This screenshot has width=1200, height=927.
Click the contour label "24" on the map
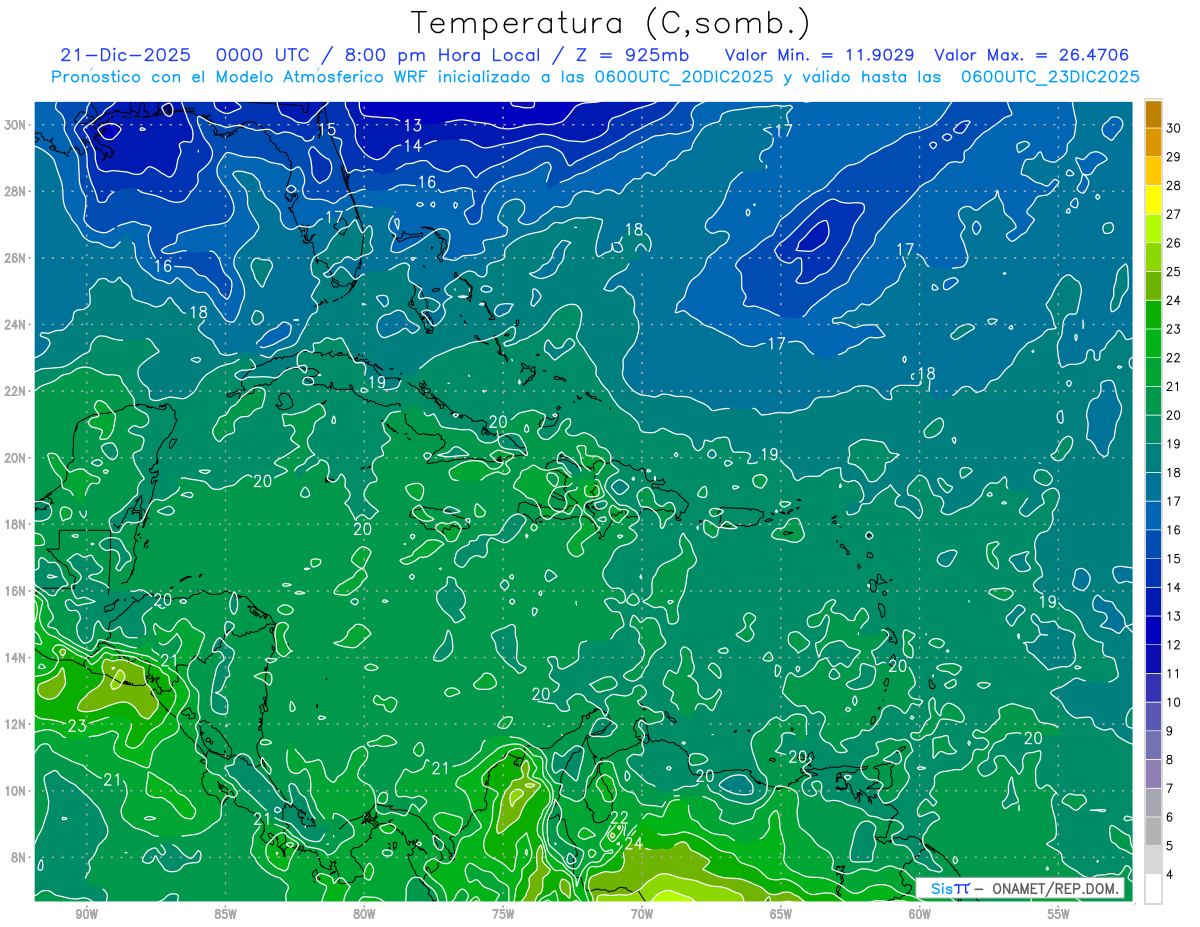(x=633, y=844)
